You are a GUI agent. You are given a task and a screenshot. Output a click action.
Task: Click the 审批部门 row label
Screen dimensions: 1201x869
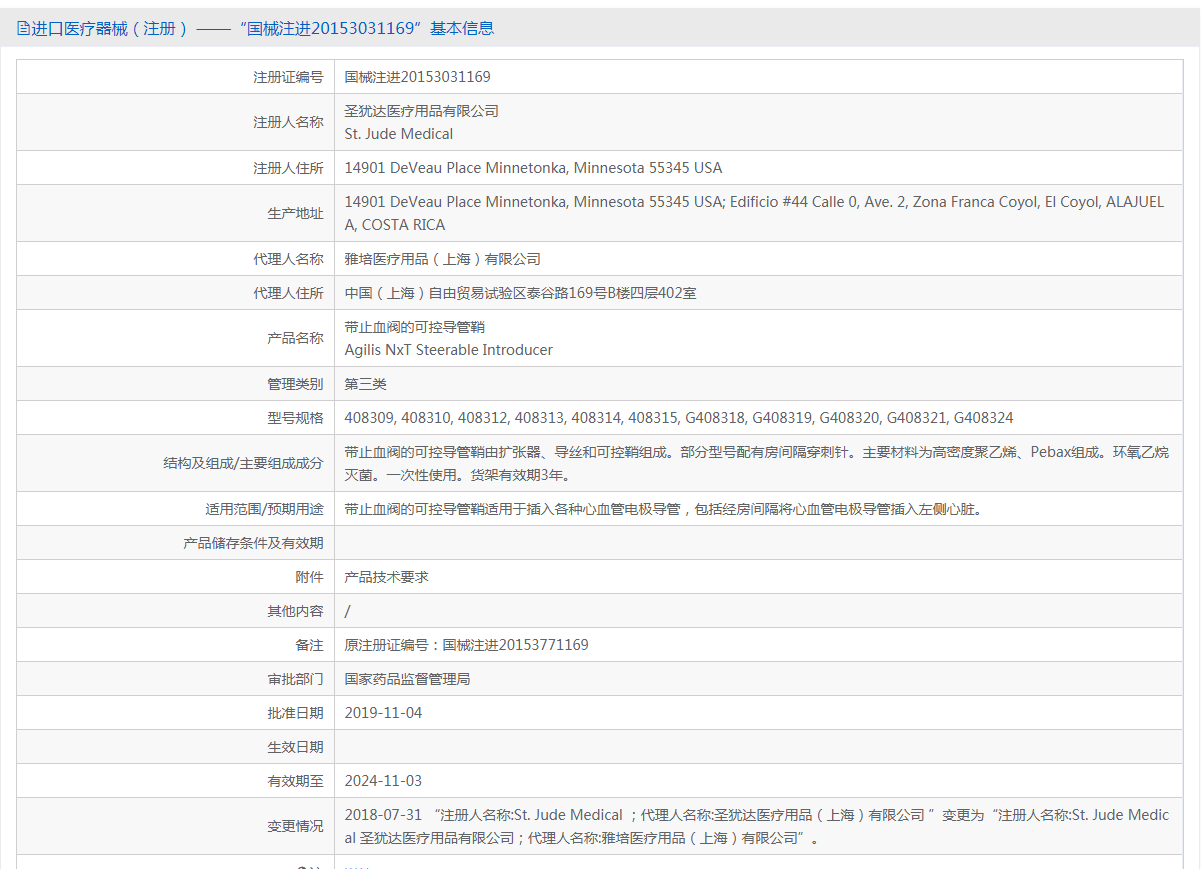295,679
